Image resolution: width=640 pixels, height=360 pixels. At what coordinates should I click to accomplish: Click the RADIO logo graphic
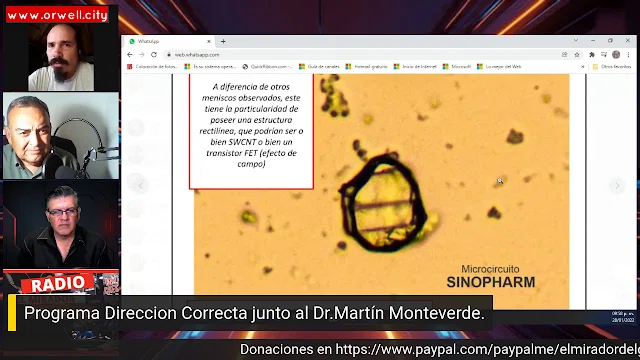[x=57, y=284]
